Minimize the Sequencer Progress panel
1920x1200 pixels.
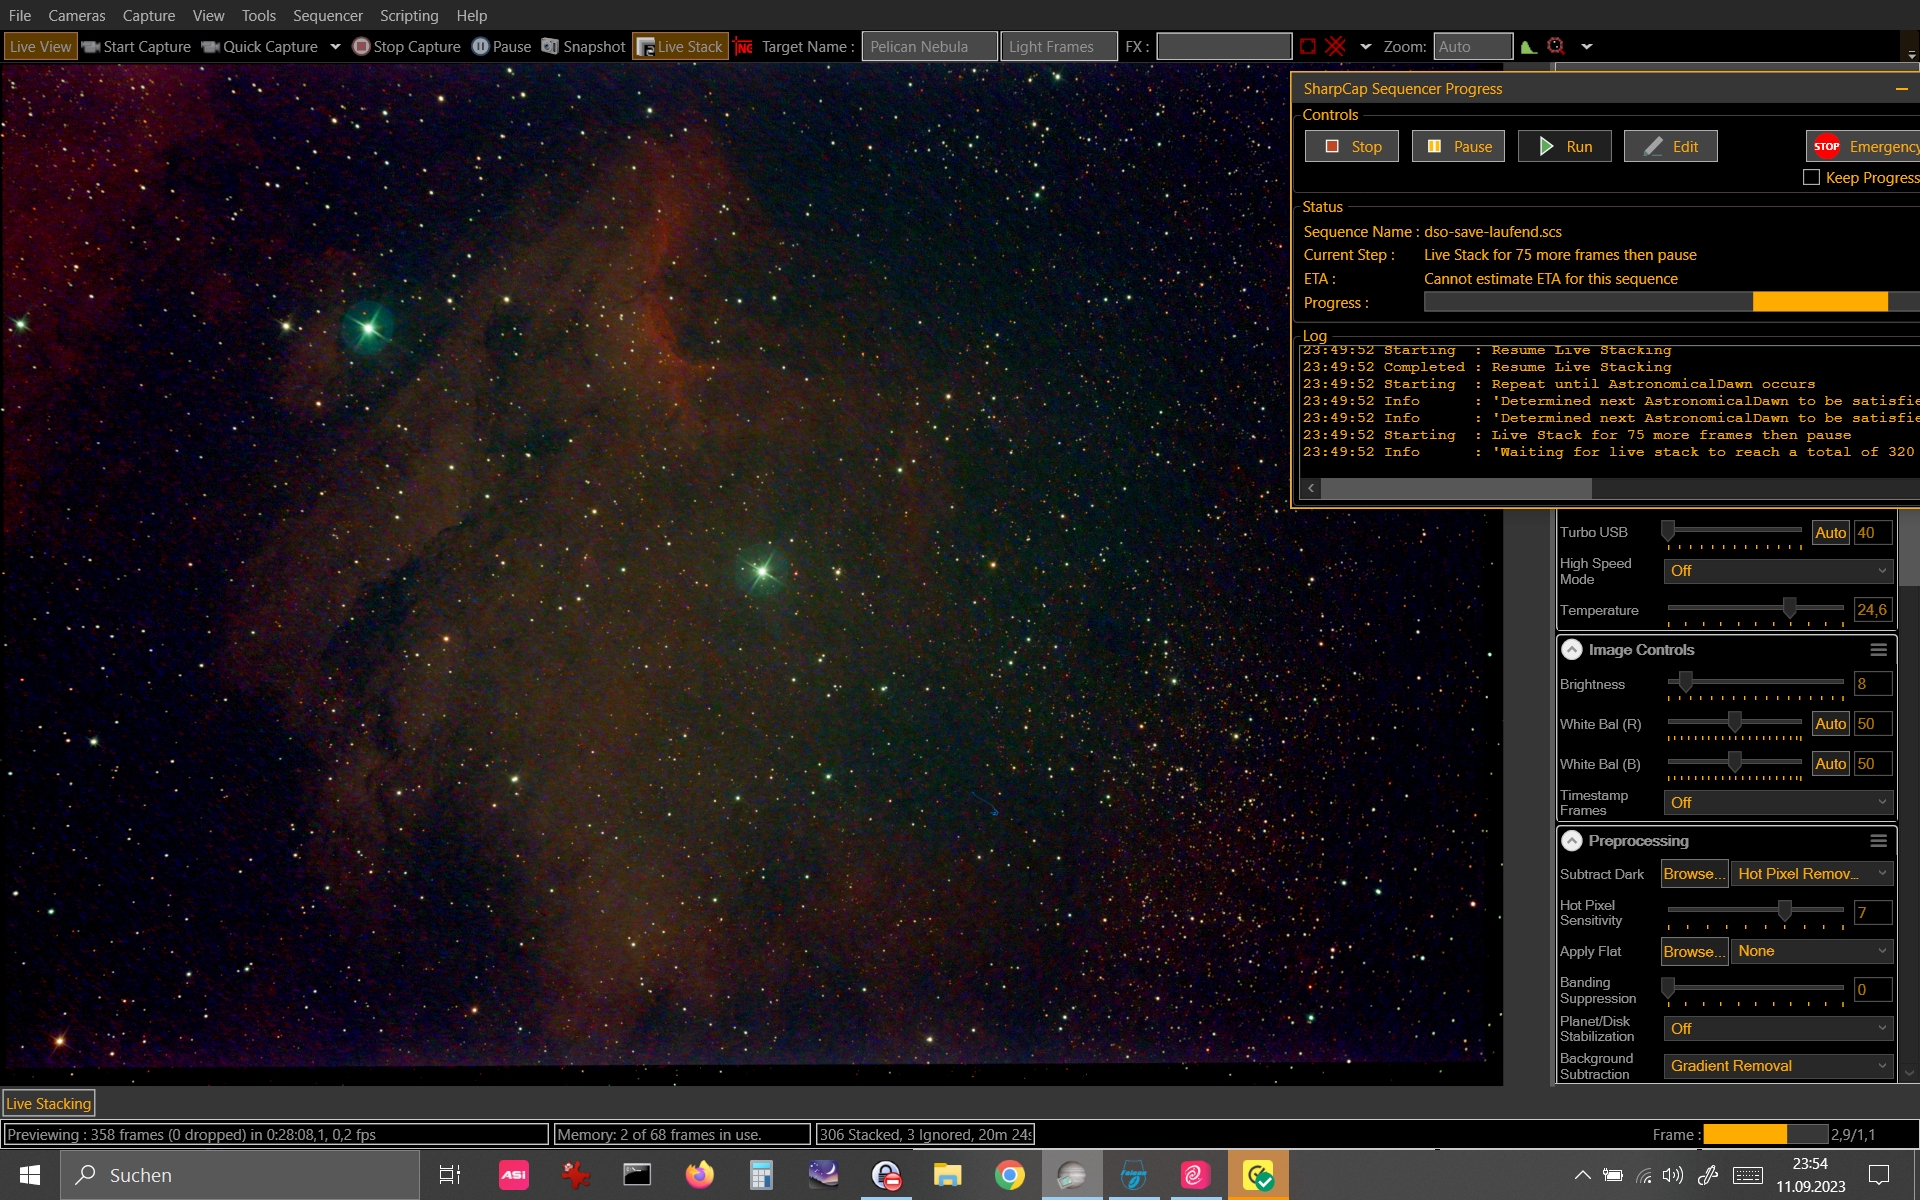(x=1901, y=89)
